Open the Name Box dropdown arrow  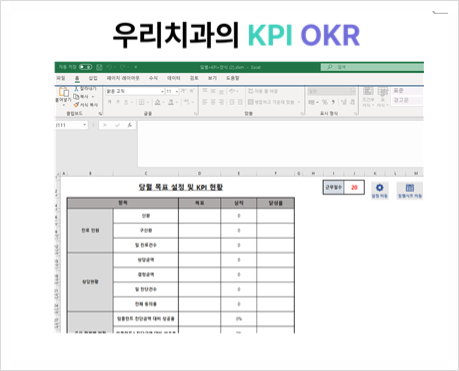85,125
